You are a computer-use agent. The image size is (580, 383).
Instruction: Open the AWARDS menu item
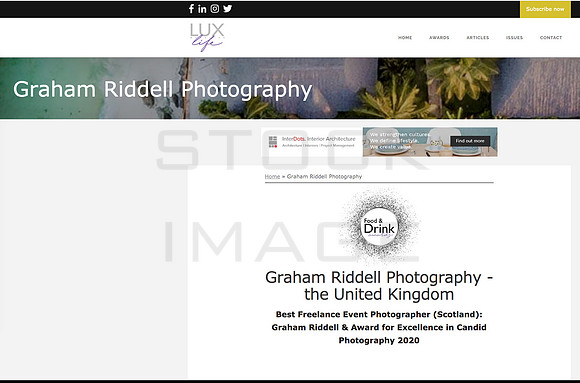pos(439,38)
